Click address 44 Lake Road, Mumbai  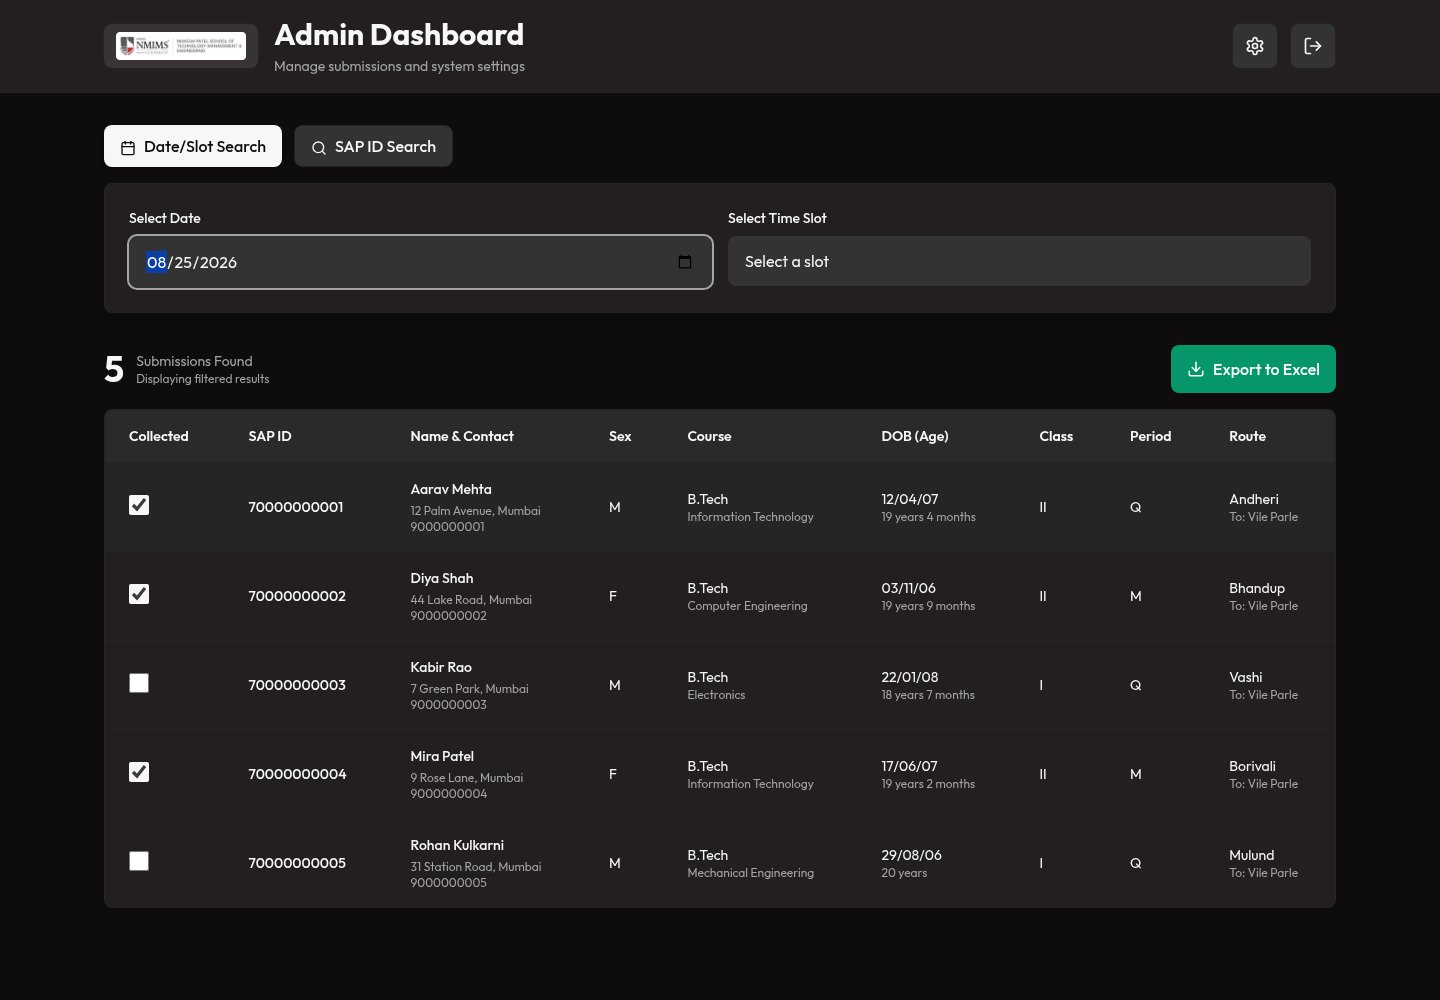[x=471, y=600]
